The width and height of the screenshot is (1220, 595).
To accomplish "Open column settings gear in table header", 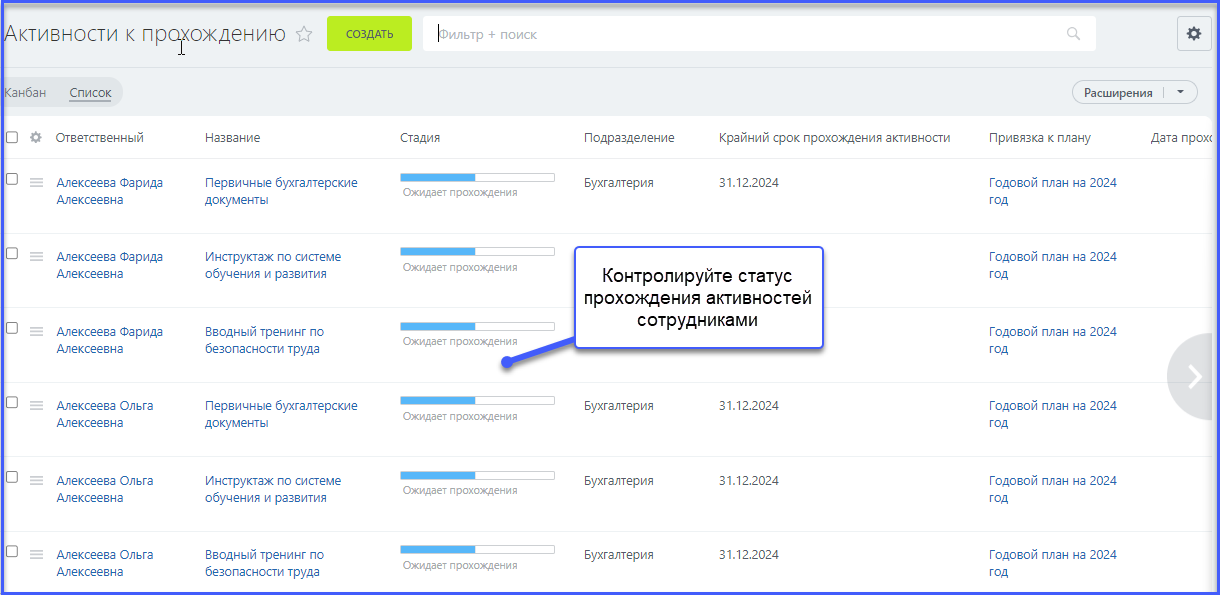I will (x=36, y=138).
